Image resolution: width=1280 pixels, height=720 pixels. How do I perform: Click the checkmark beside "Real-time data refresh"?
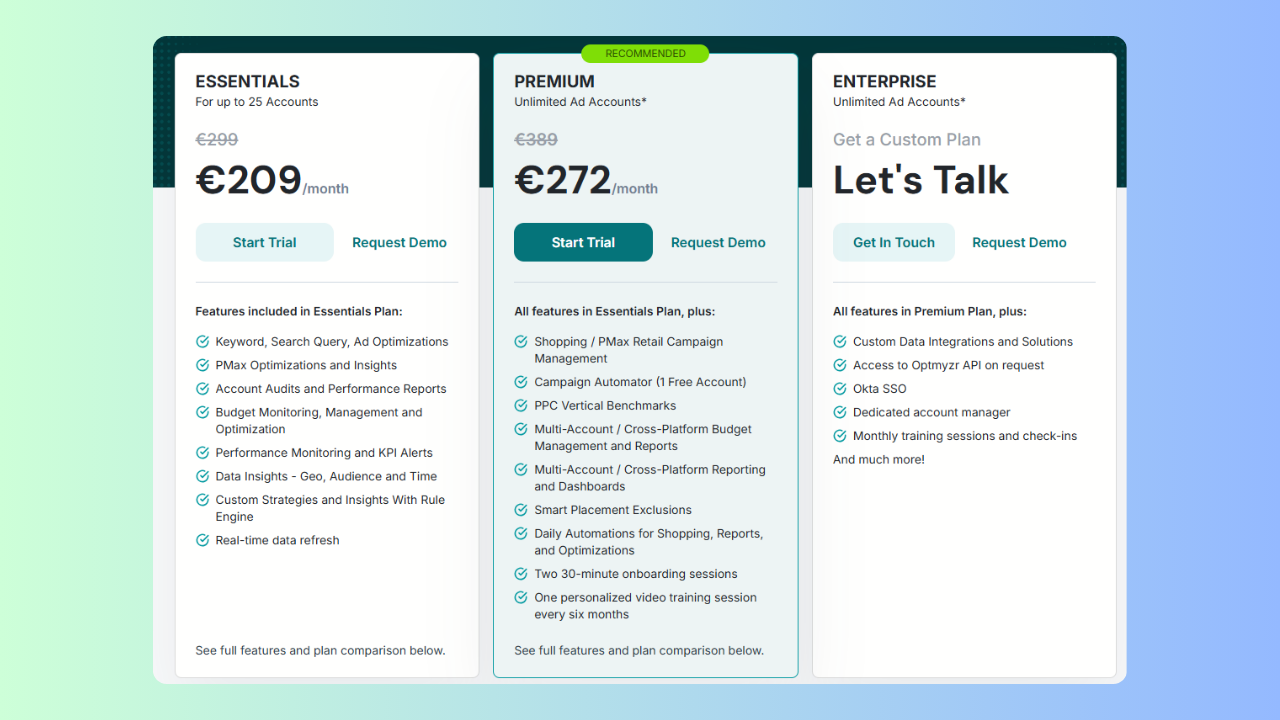coord(202,540)
